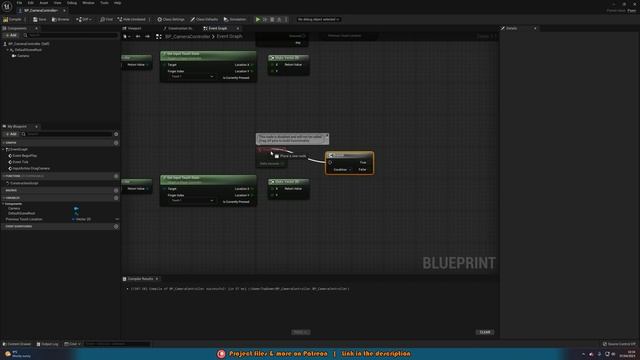The image size is (640, 360).
Task: Start the Simulation
Action: point(235,19)
